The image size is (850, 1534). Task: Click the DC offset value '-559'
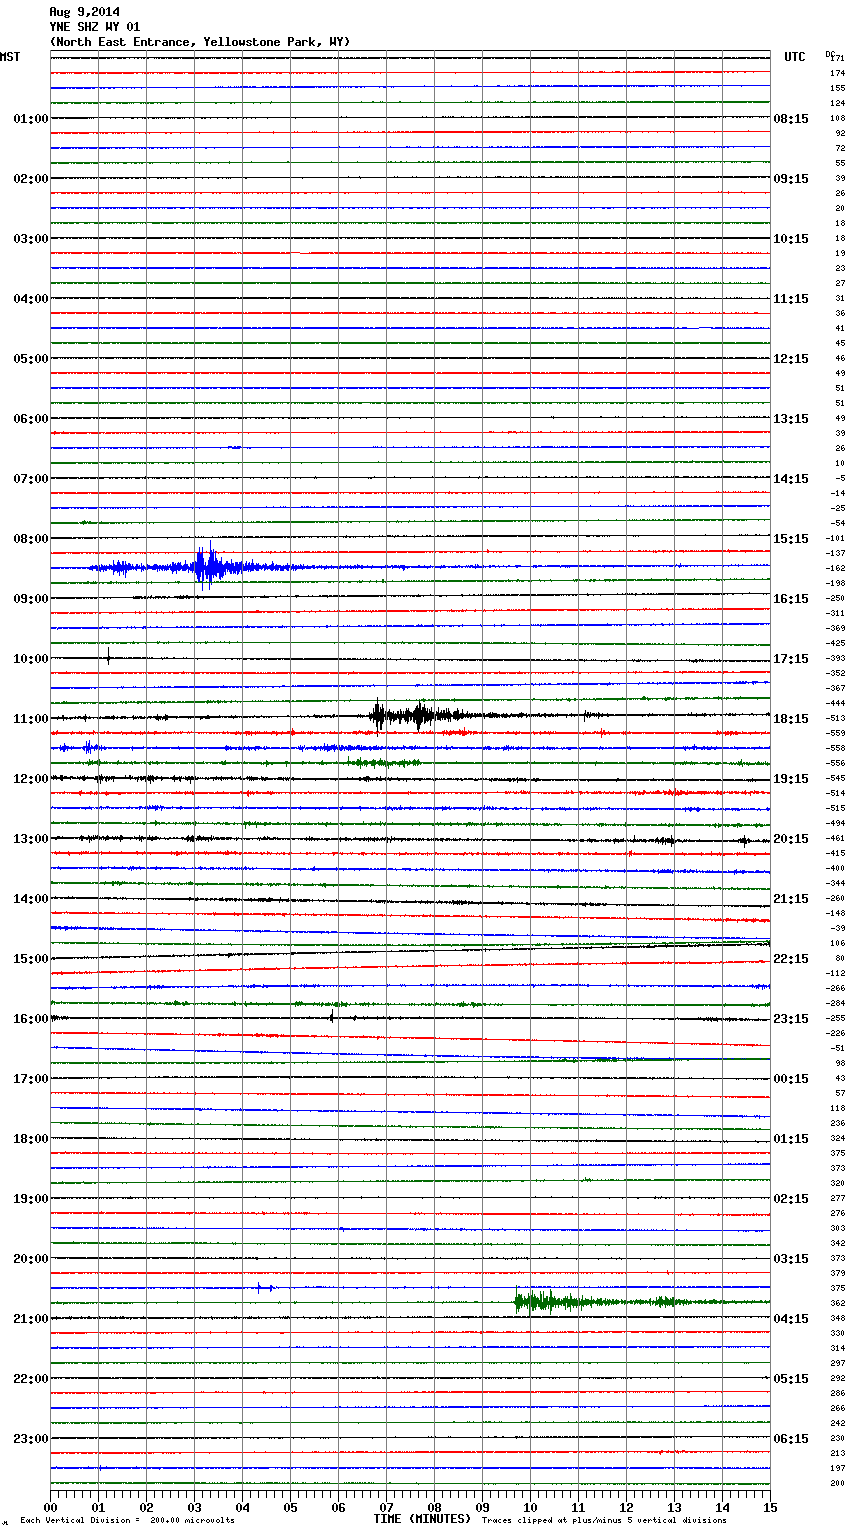[836, 734]
